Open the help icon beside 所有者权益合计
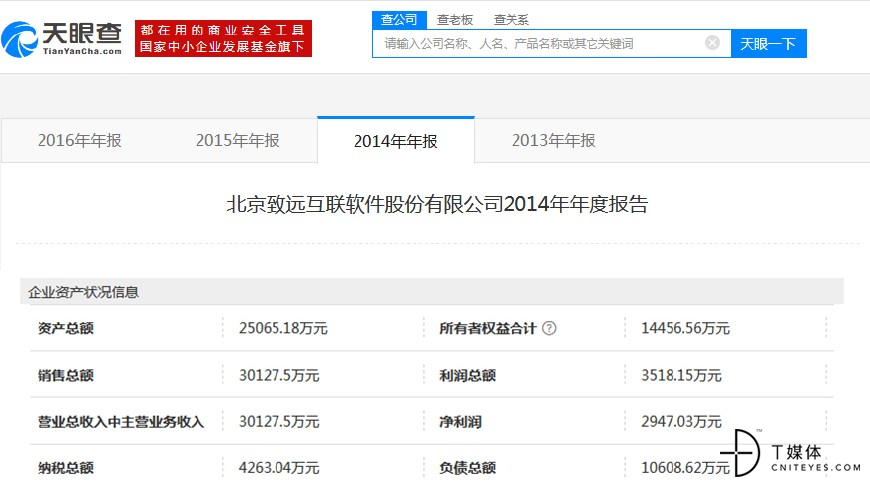This screenshot has width=870, height=487. pyautogui.click(x=549, y=328)
